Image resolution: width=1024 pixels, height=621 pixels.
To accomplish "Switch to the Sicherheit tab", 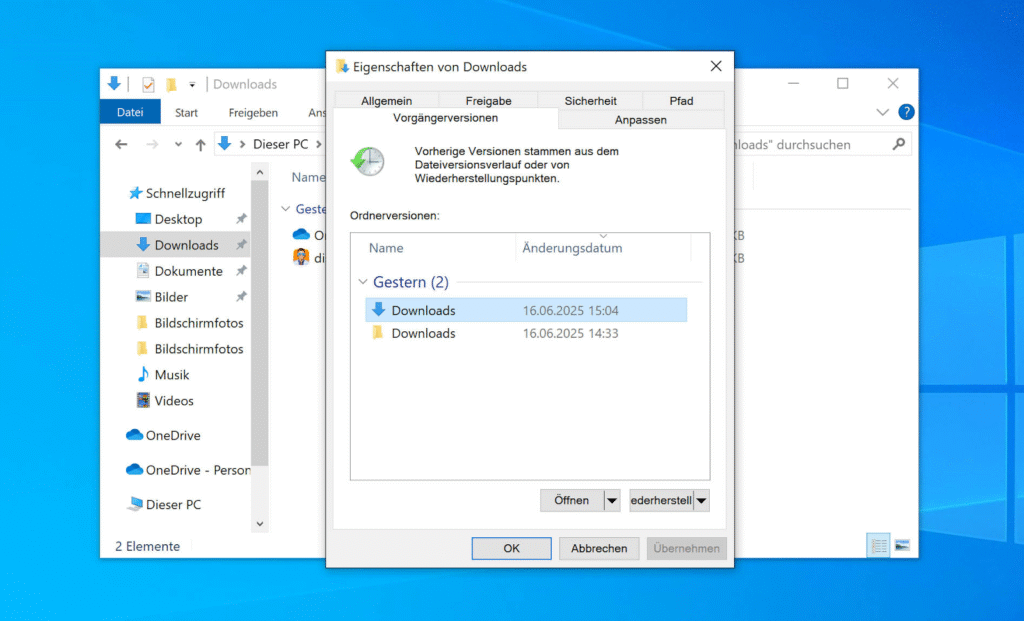I will pyautogui.click(x=590, y=101).
